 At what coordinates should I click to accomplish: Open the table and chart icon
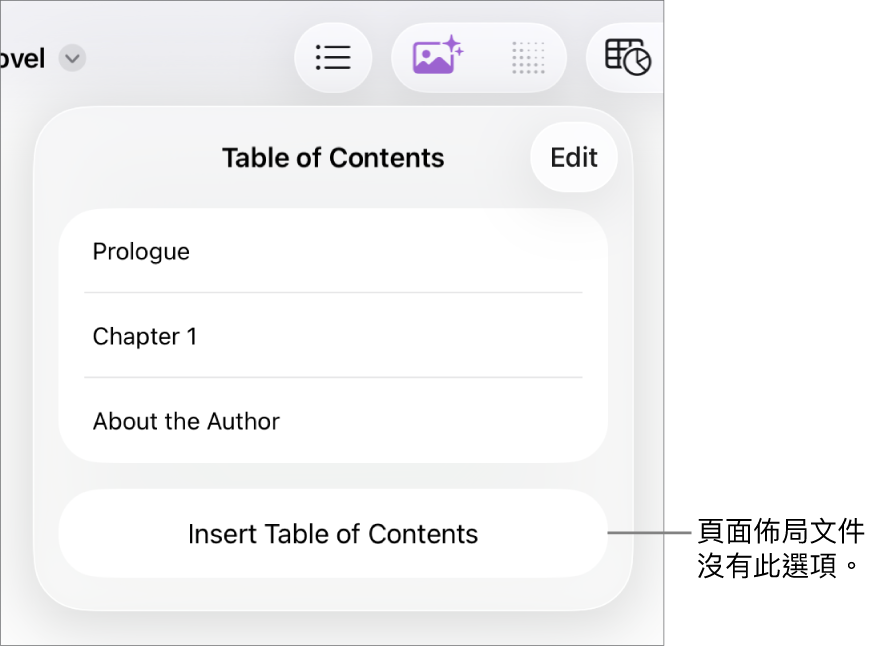coord(627,57)
